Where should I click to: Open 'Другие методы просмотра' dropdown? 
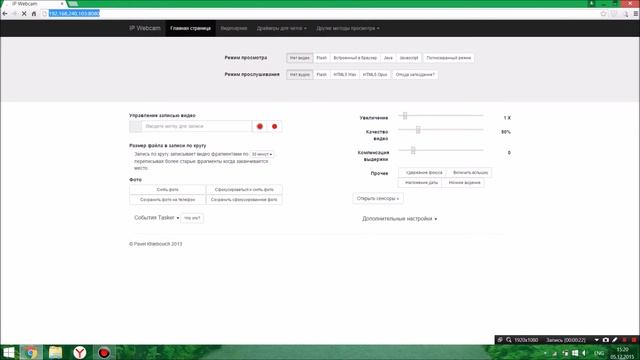coord(348,29)
